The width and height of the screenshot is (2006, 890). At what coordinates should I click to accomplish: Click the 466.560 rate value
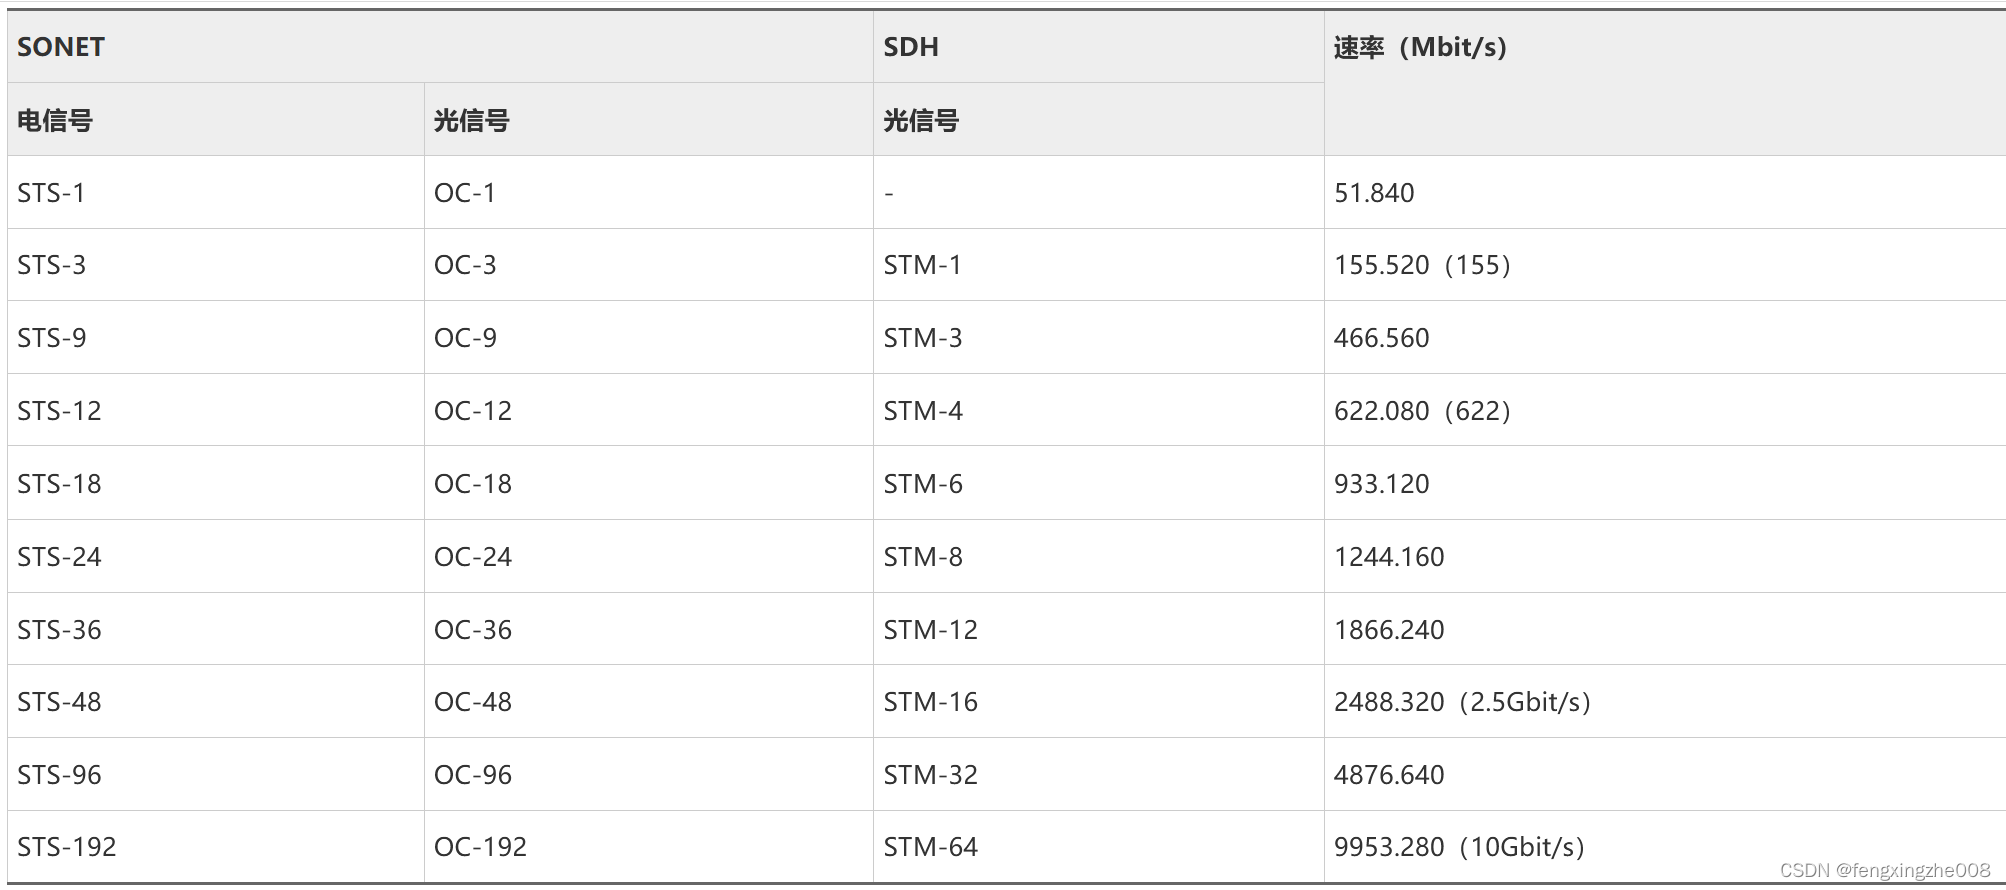click(1381, 338)
